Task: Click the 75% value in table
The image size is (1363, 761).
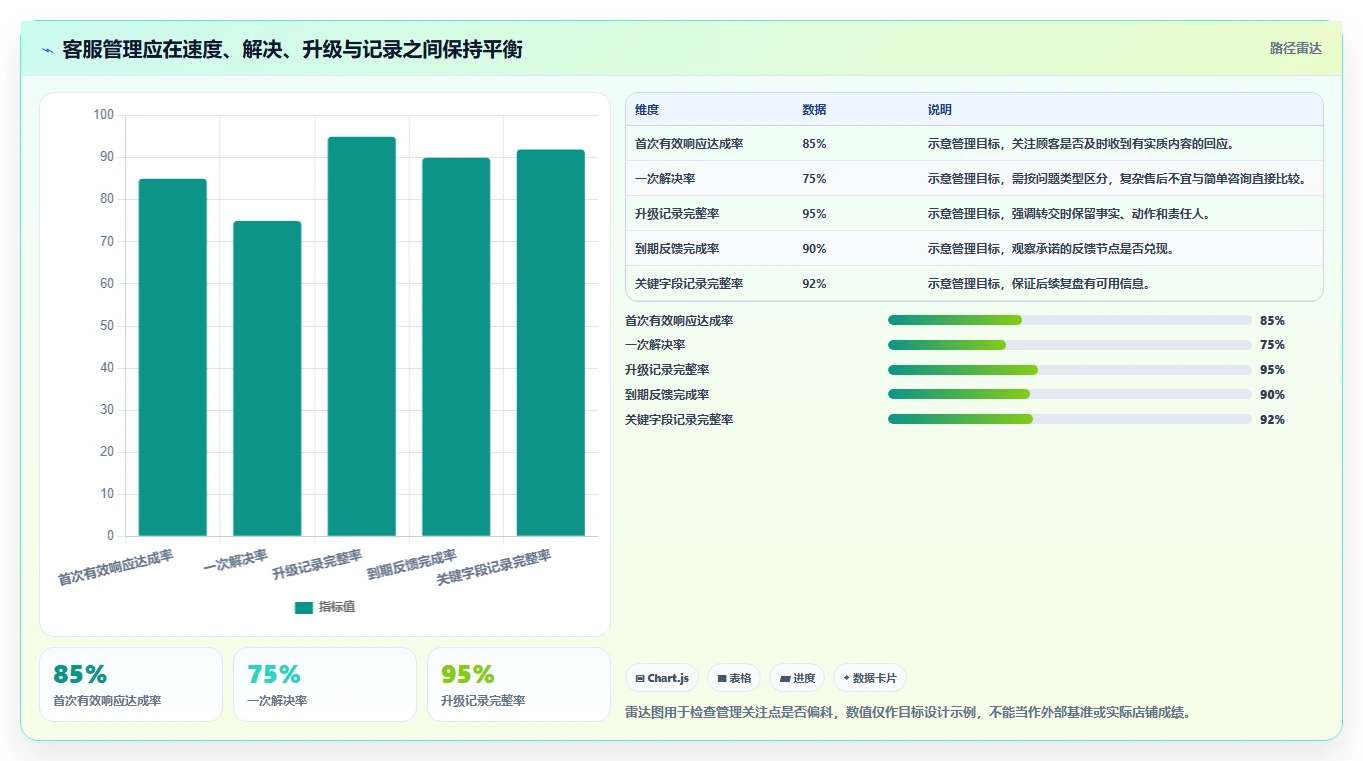Action: click(814, 179)
